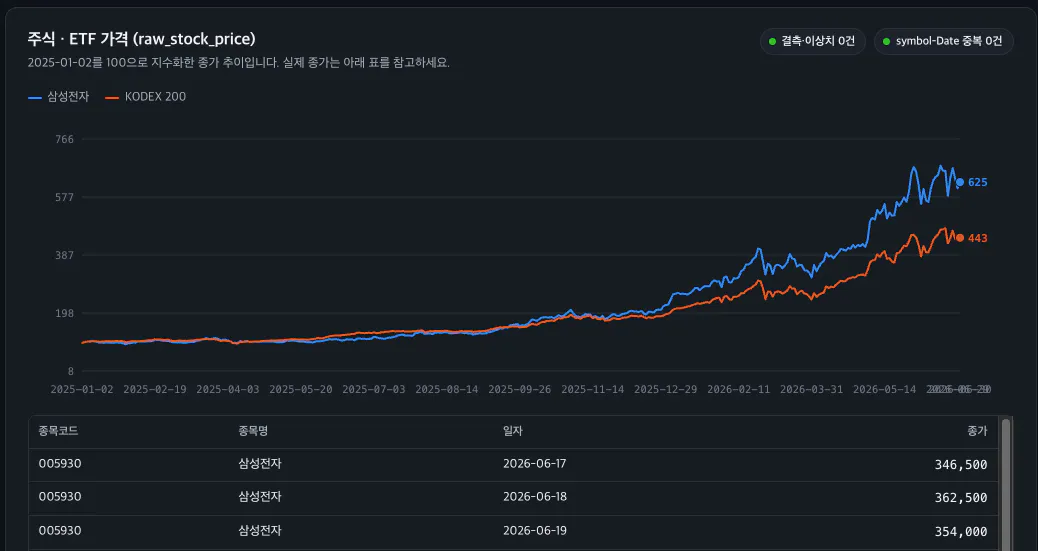Click the 362,500 closing price cell

click(961, 498)
